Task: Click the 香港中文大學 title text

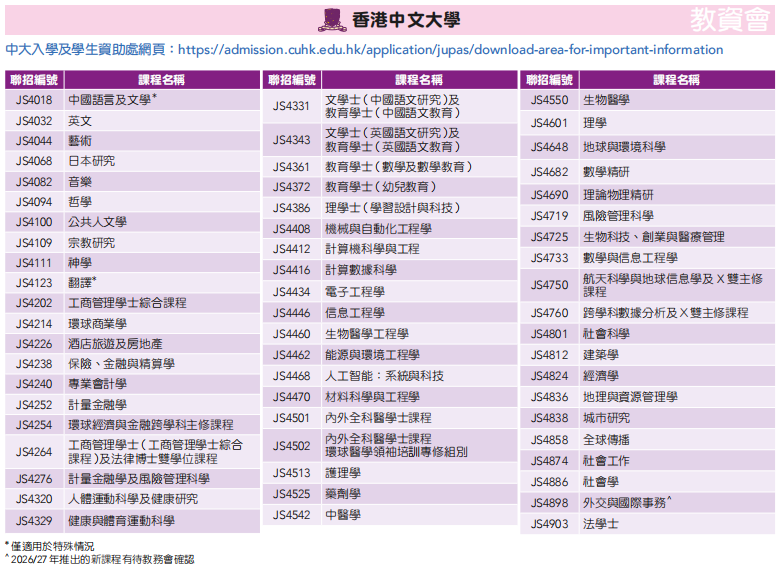Action: (406, 20)
